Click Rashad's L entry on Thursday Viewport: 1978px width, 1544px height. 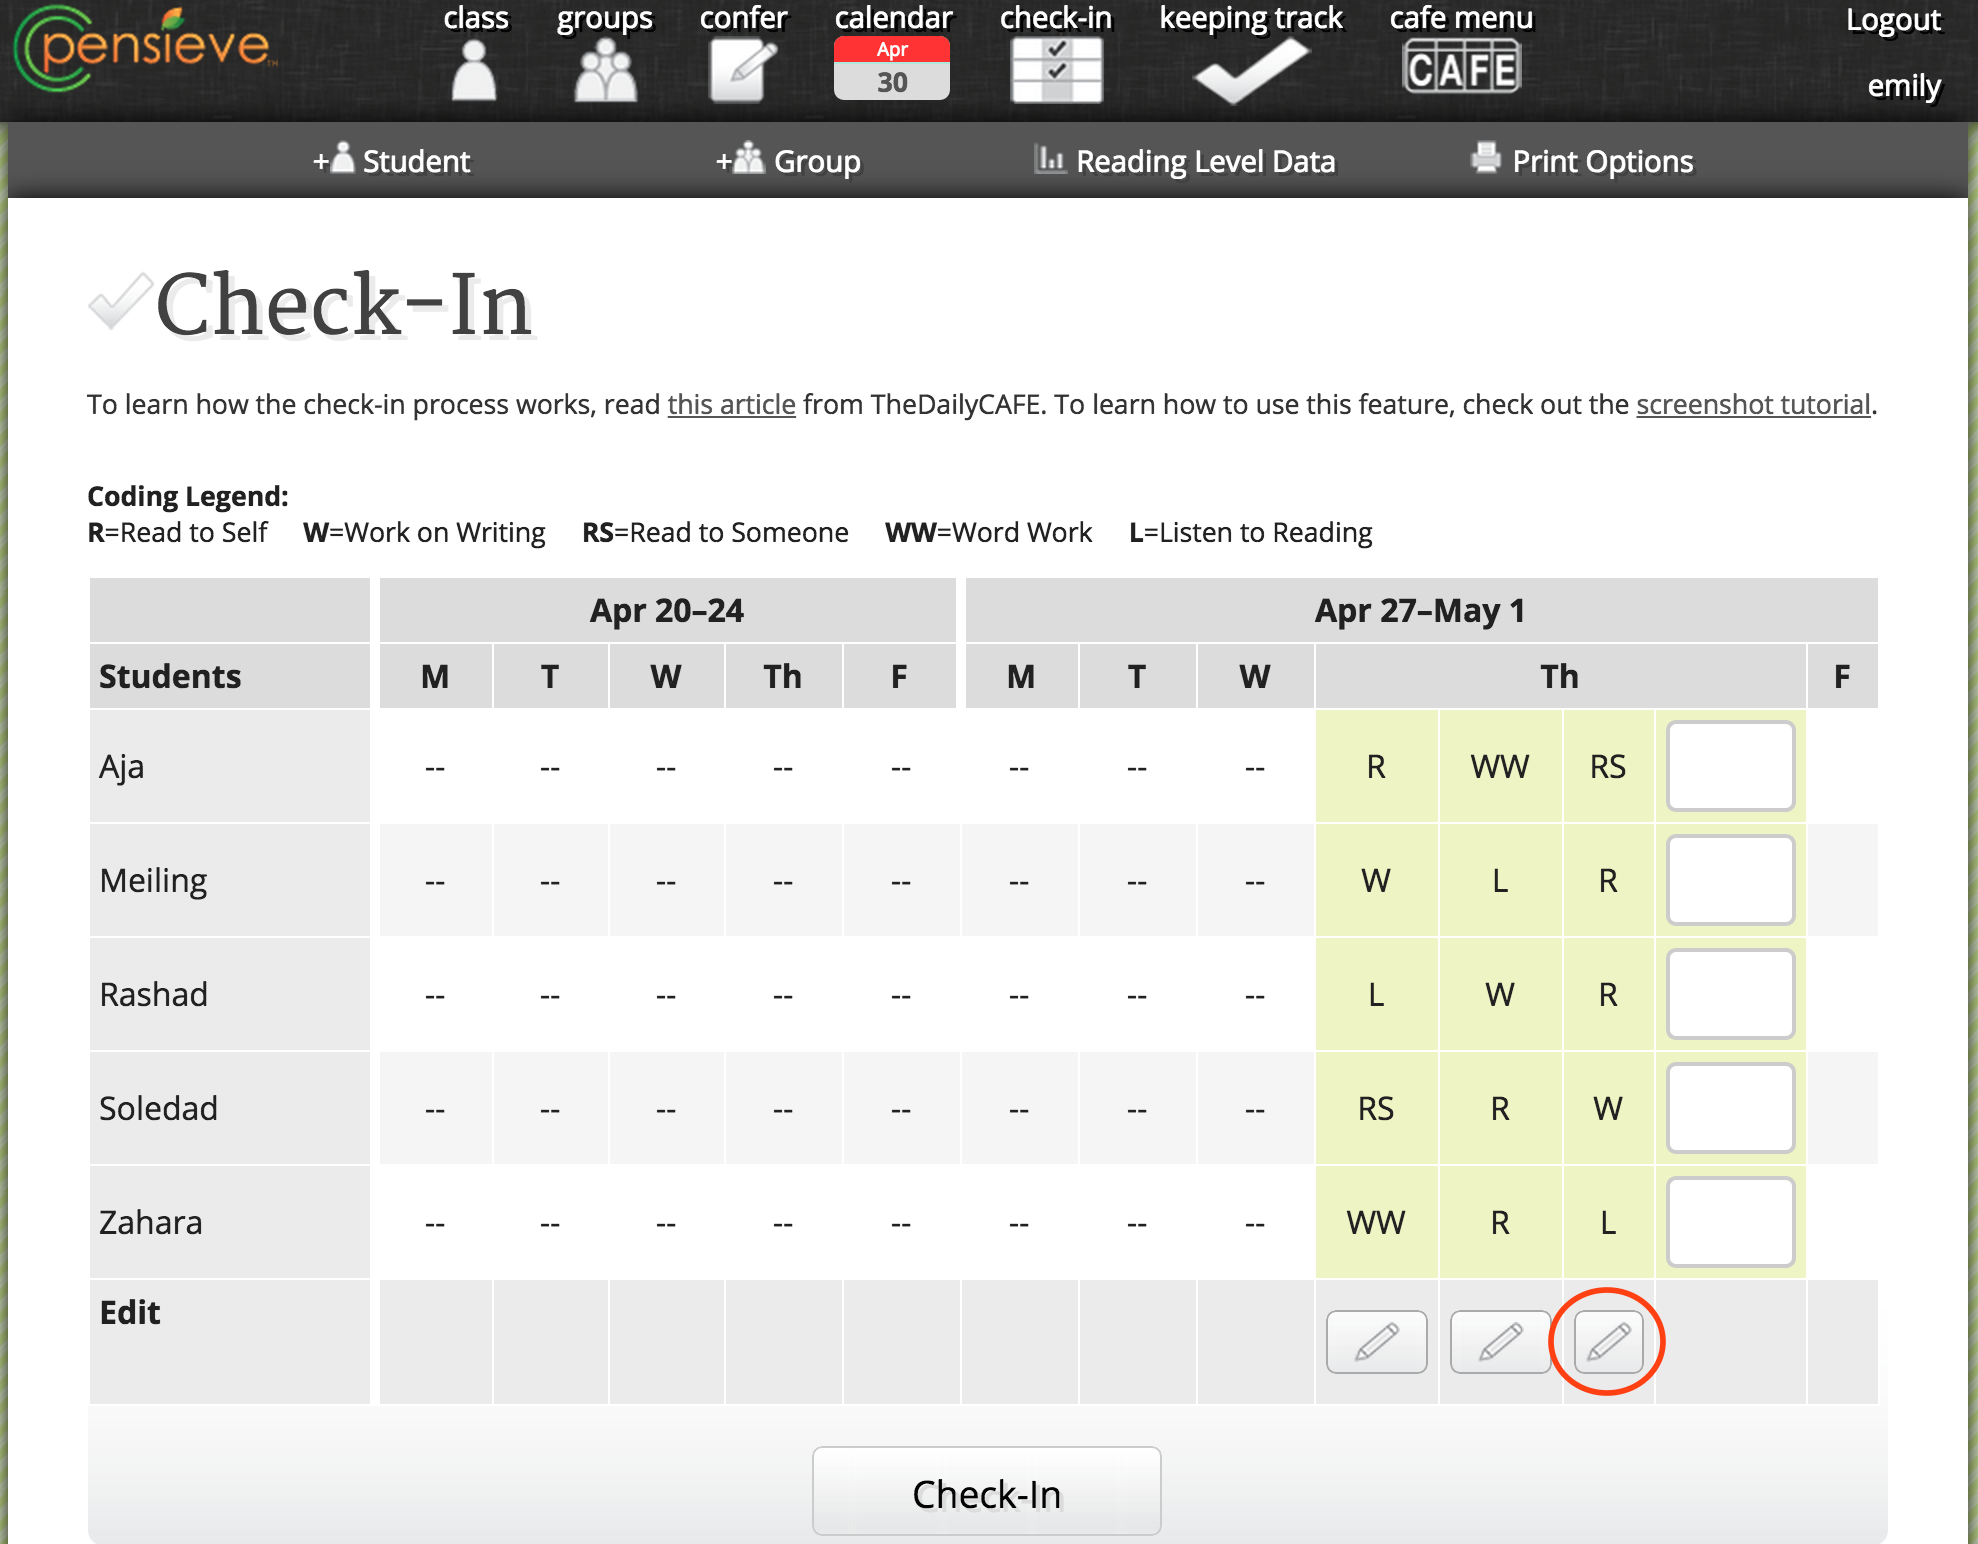point(1376,994)
